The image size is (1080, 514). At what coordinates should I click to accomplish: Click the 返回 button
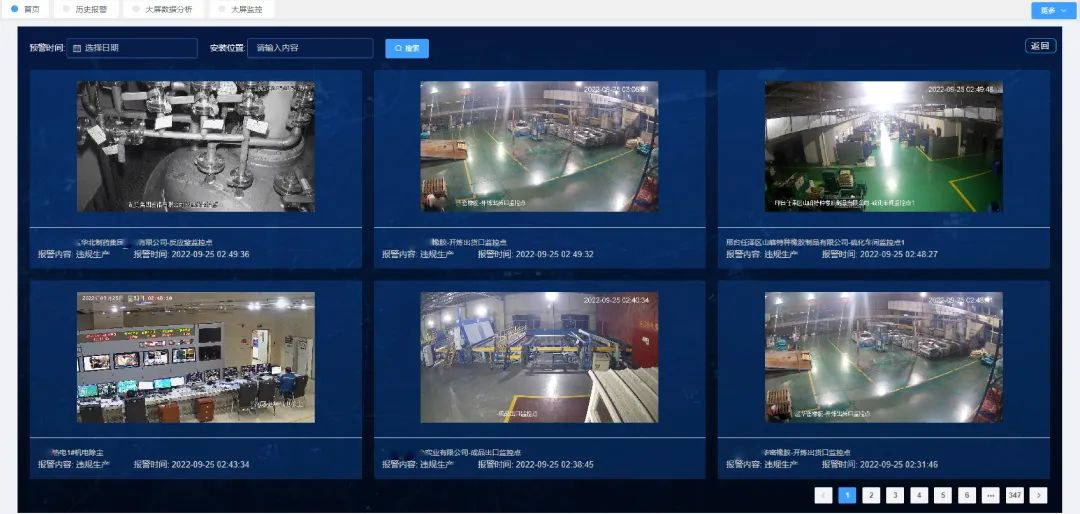[1040, 46]
